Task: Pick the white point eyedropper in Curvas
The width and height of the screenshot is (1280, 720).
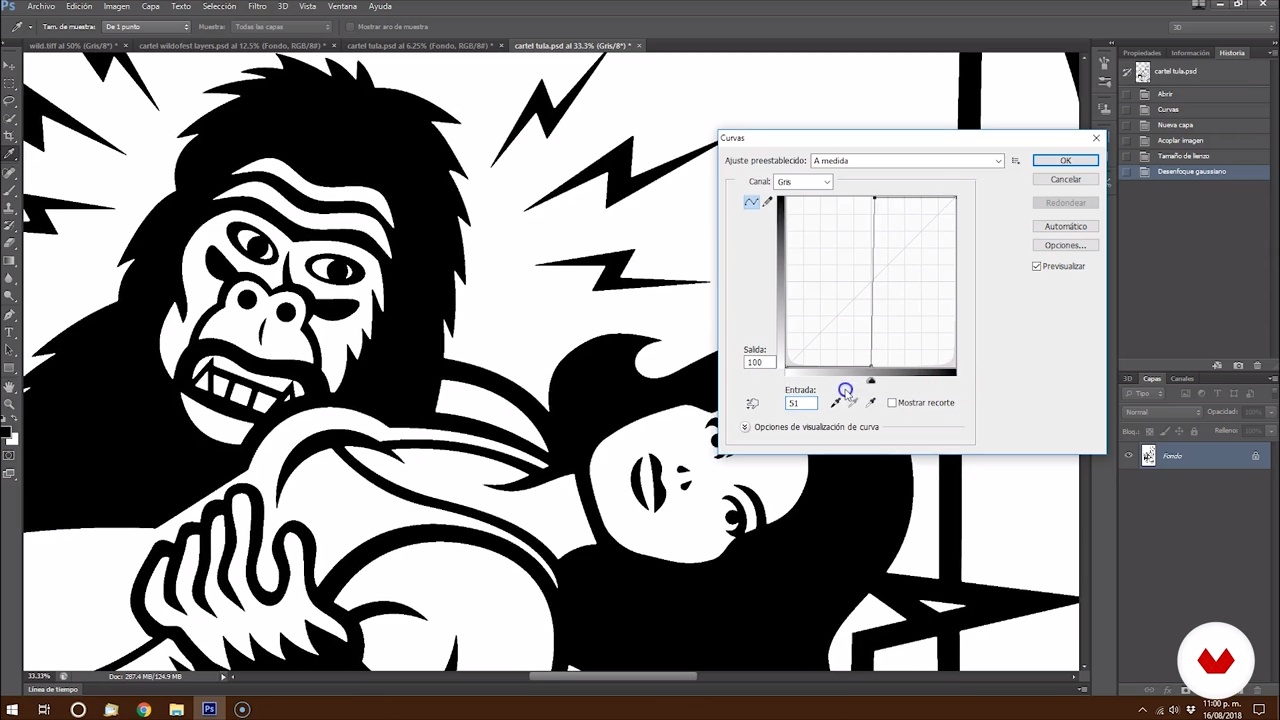Action: [x=870, y=402]
